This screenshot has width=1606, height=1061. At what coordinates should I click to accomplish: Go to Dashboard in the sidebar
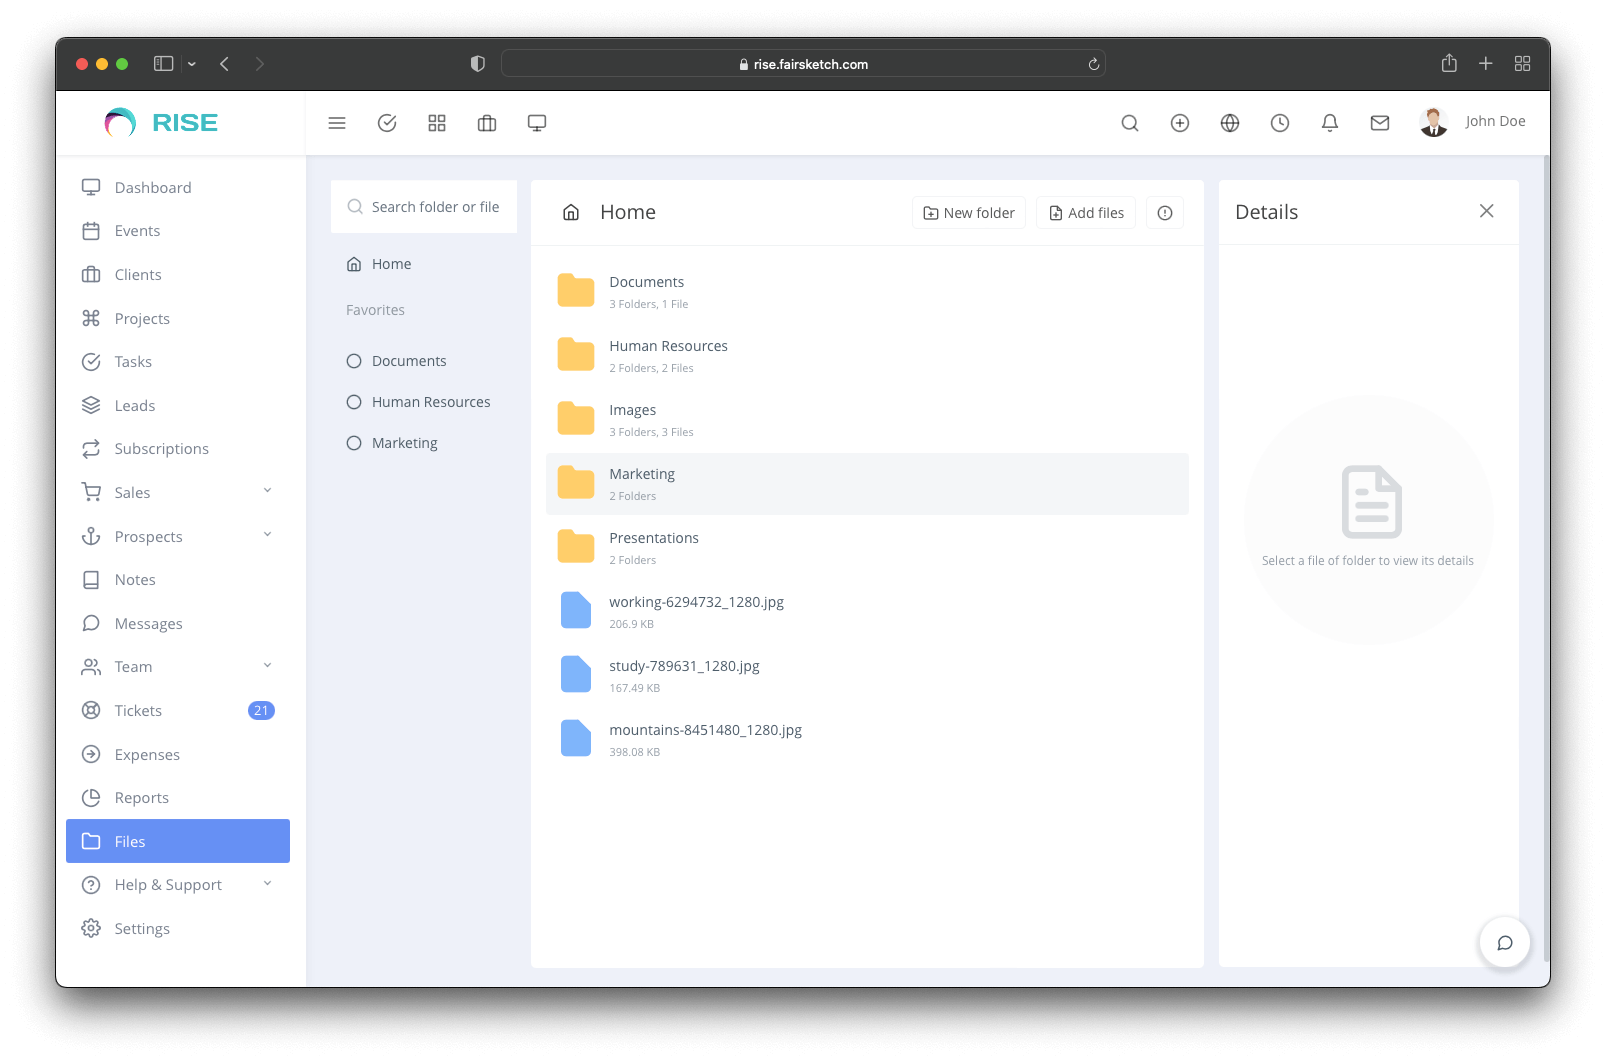152,188
